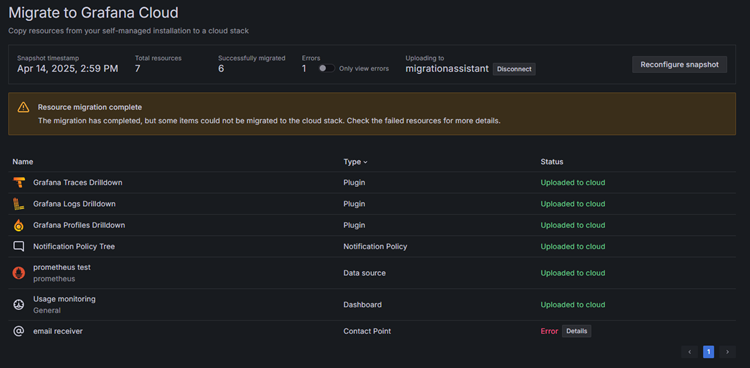Image resolution: width=750 pixels, height=368 pixels.
Task: Click the Grafana Profiles Drilldown name
Action: point(79,225)
